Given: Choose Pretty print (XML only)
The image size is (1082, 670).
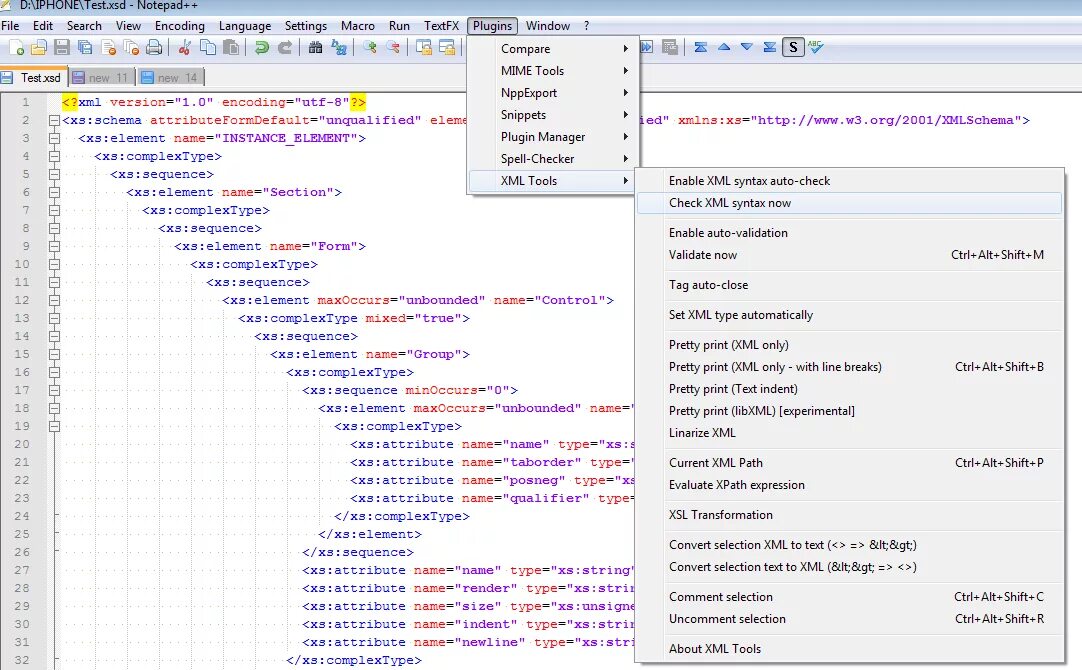Looking at the screenshot, I should (849, 345).
